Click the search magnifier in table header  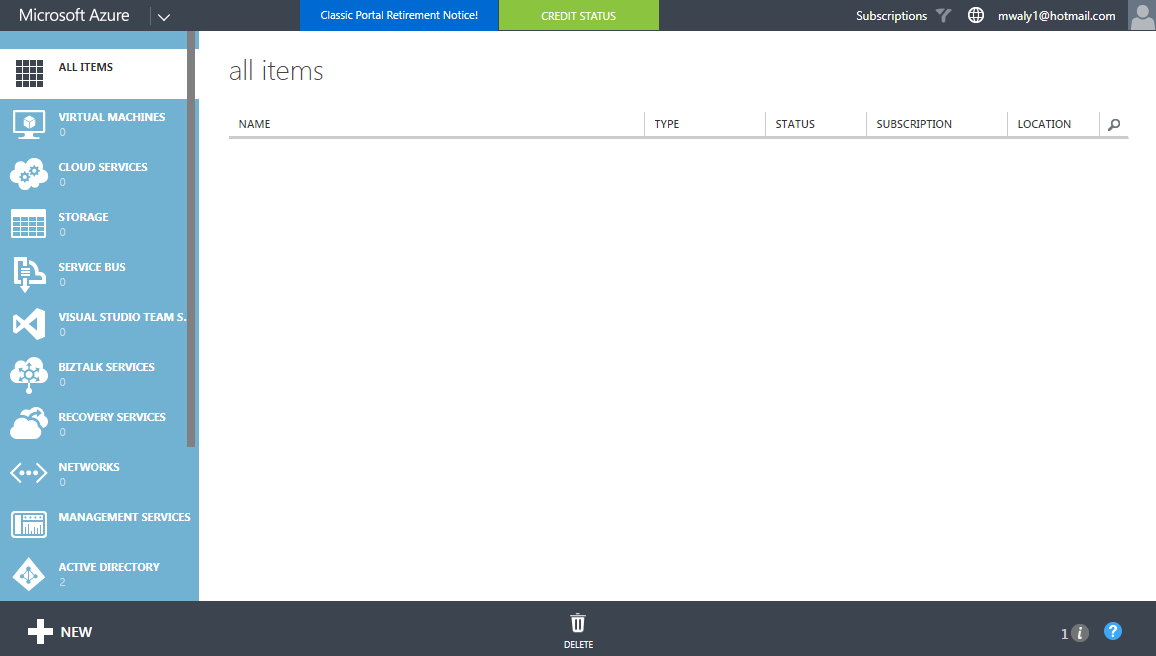1114,125
